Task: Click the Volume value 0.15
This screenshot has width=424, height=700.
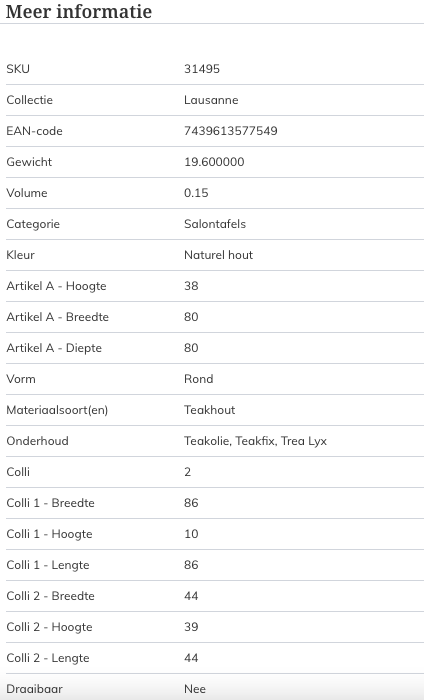Action: point(196,193)
